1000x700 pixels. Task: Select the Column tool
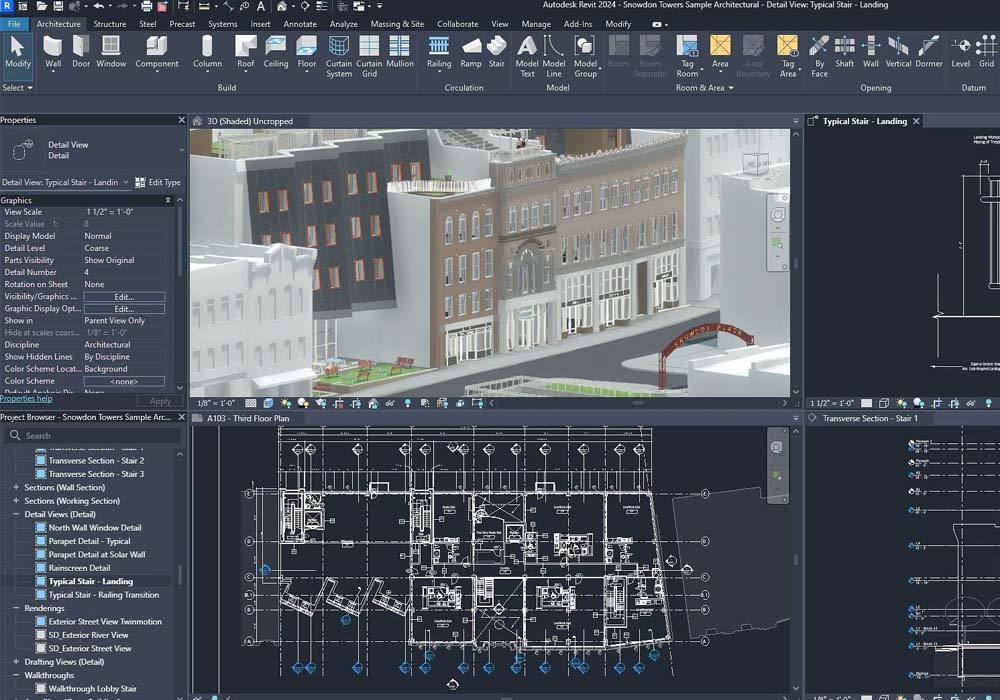coord(207,52)
